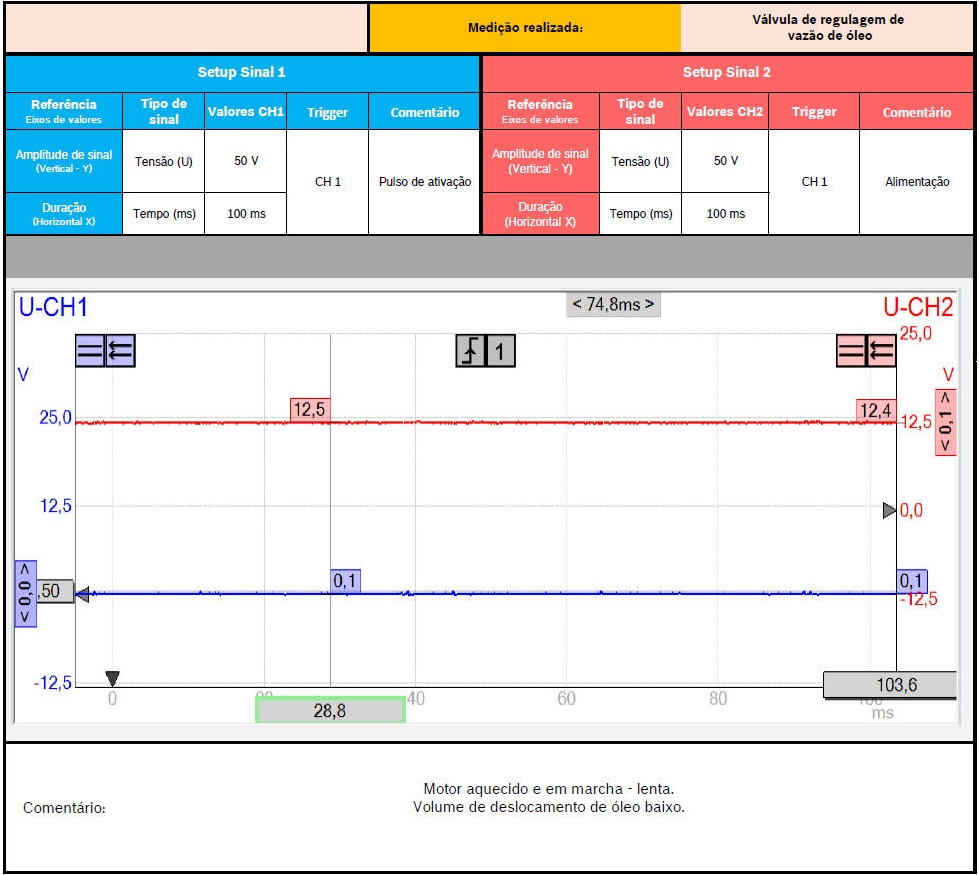Click the Setup Sinal 2 header

727,73
